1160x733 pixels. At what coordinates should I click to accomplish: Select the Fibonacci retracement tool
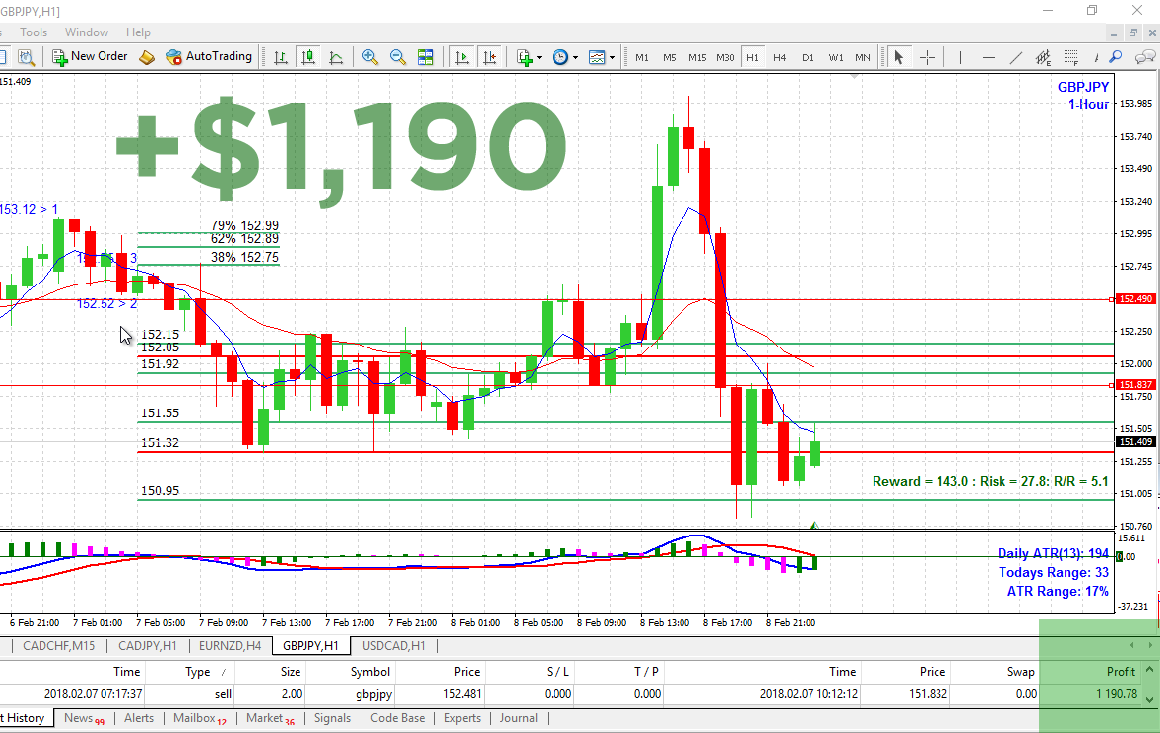tap(1070, 57)
